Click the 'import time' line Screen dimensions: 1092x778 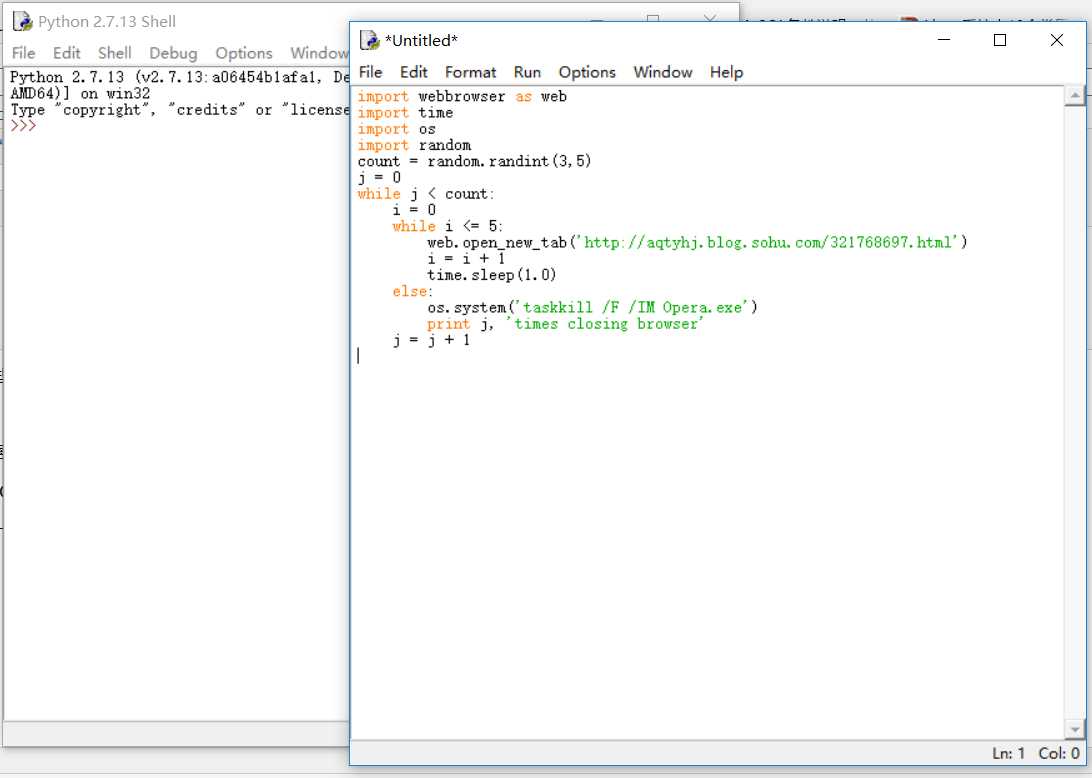pos(405,113)
